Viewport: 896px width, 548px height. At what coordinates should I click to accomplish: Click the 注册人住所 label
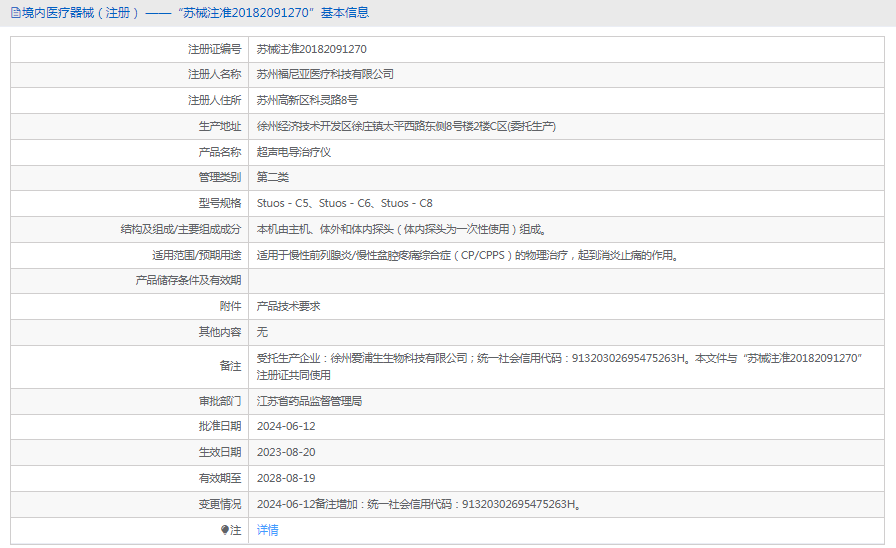pos(214,100)
